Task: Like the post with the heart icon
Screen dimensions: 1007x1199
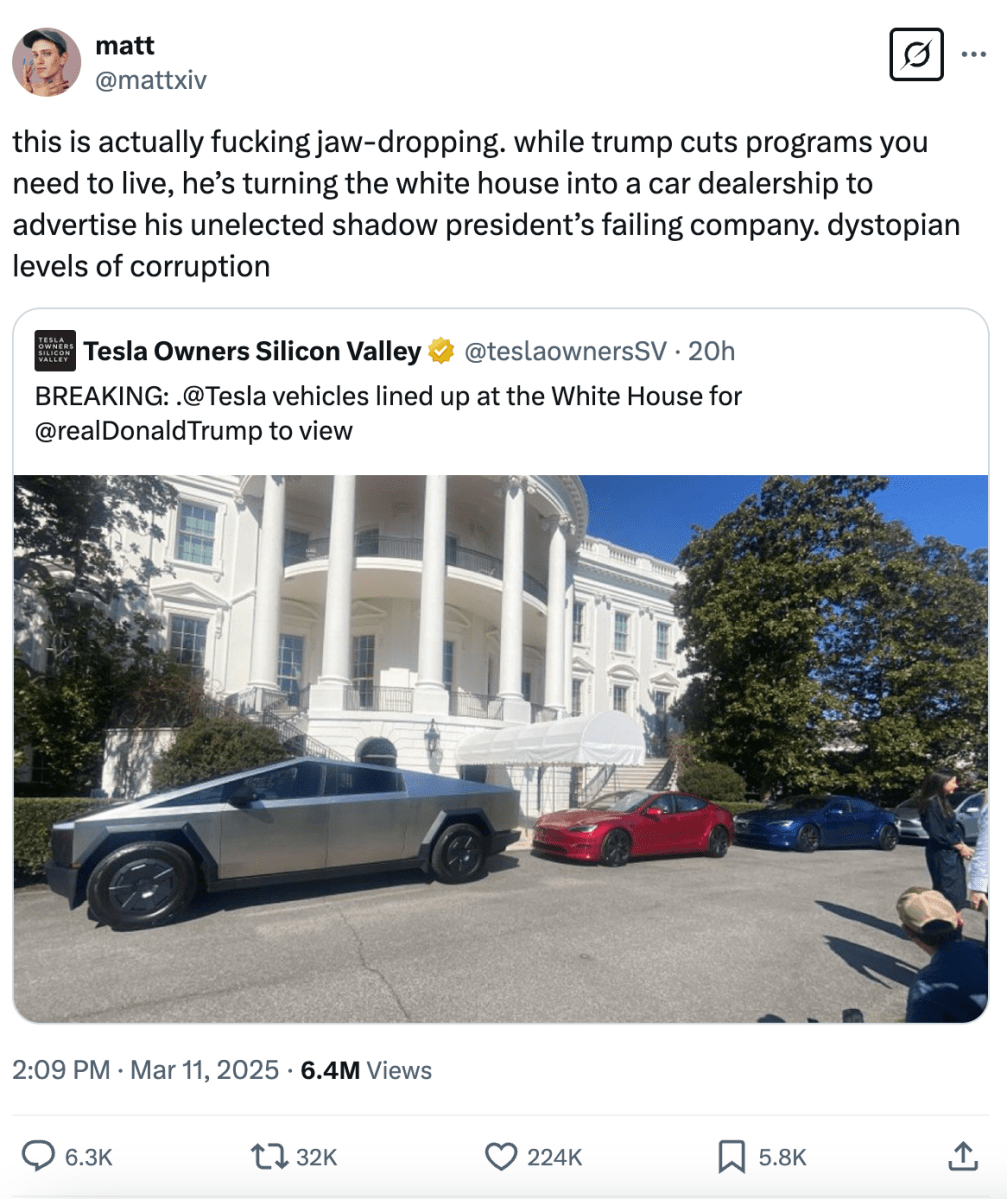Action: 501,1156
